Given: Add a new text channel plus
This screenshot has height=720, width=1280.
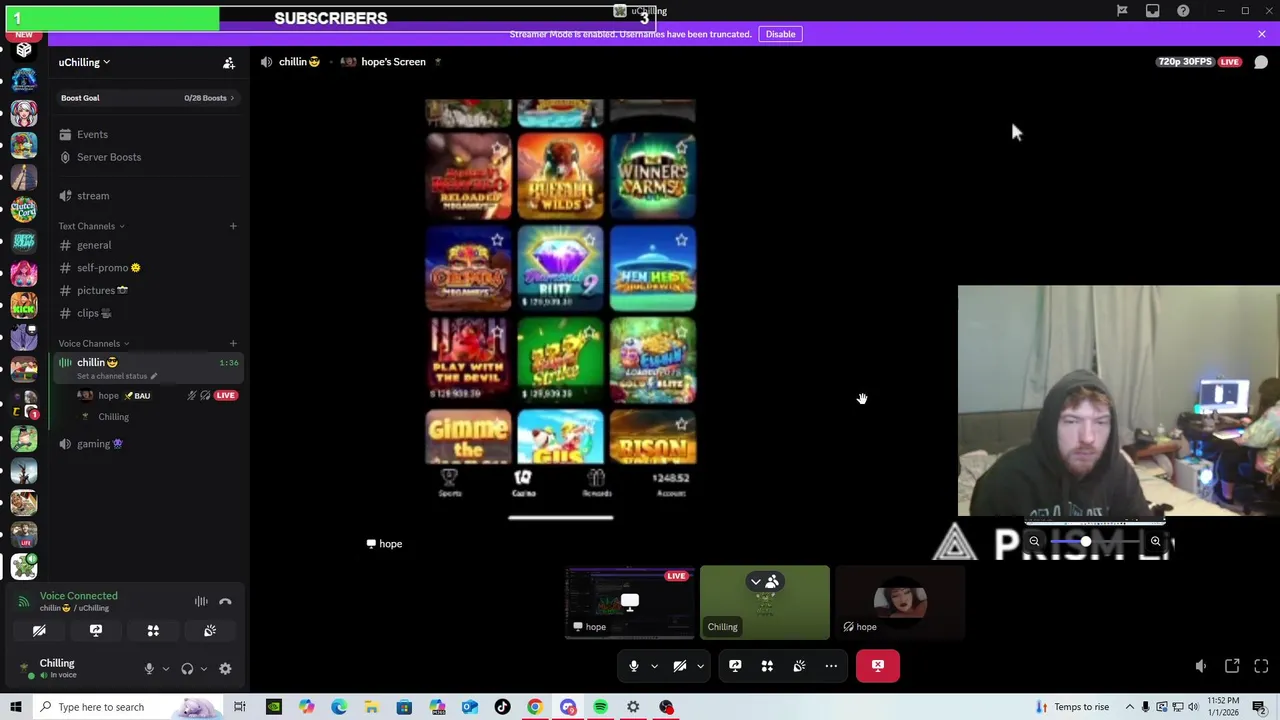Looking at the screenshot, I should click(233, 226).
